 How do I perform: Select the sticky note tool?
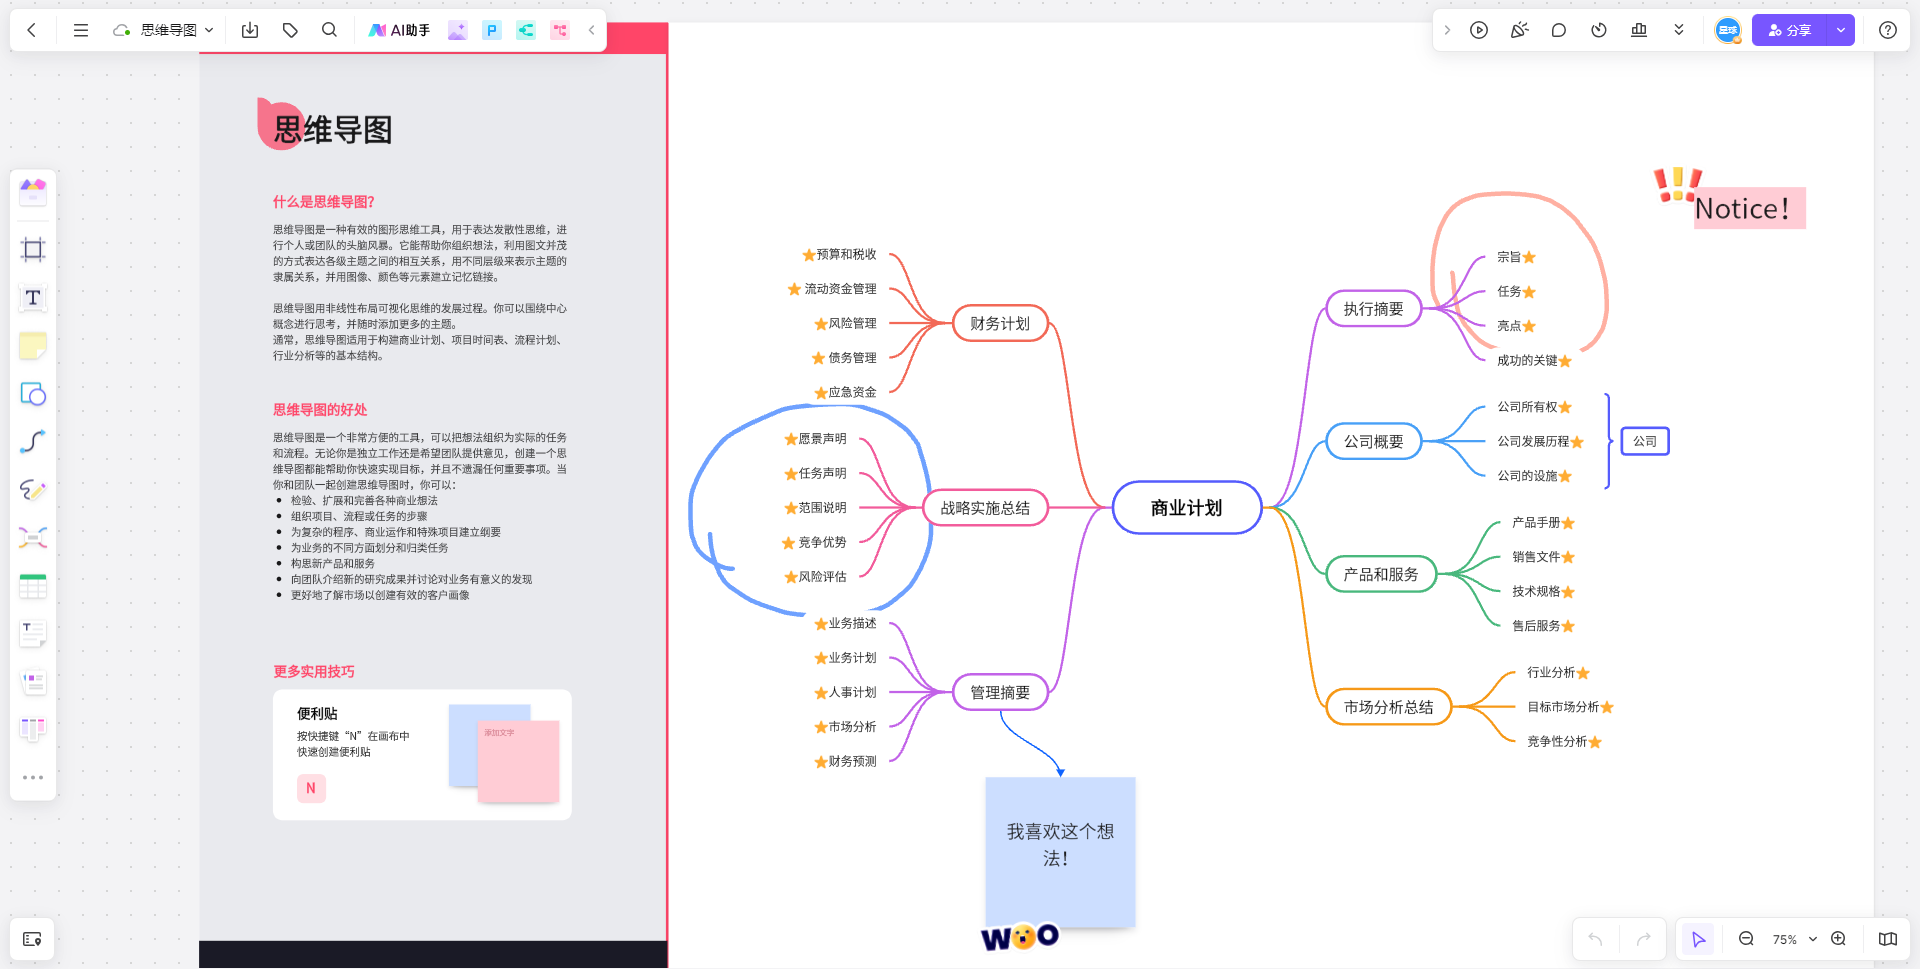click(33, 346)
